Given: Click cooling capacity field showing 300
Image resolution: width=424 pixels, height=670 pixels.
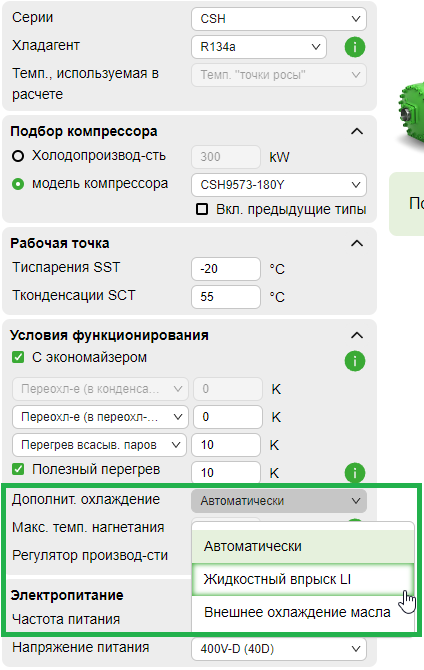Looking at the screenshot, I should pos(226,157).
